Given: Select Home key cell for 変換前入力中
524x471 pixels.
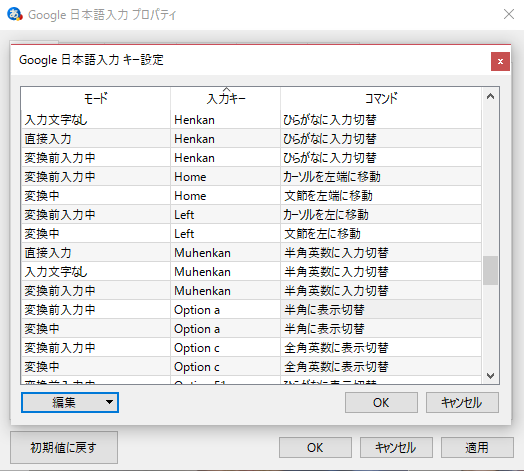Looking at the screenshot, I should tap(226, 177).
